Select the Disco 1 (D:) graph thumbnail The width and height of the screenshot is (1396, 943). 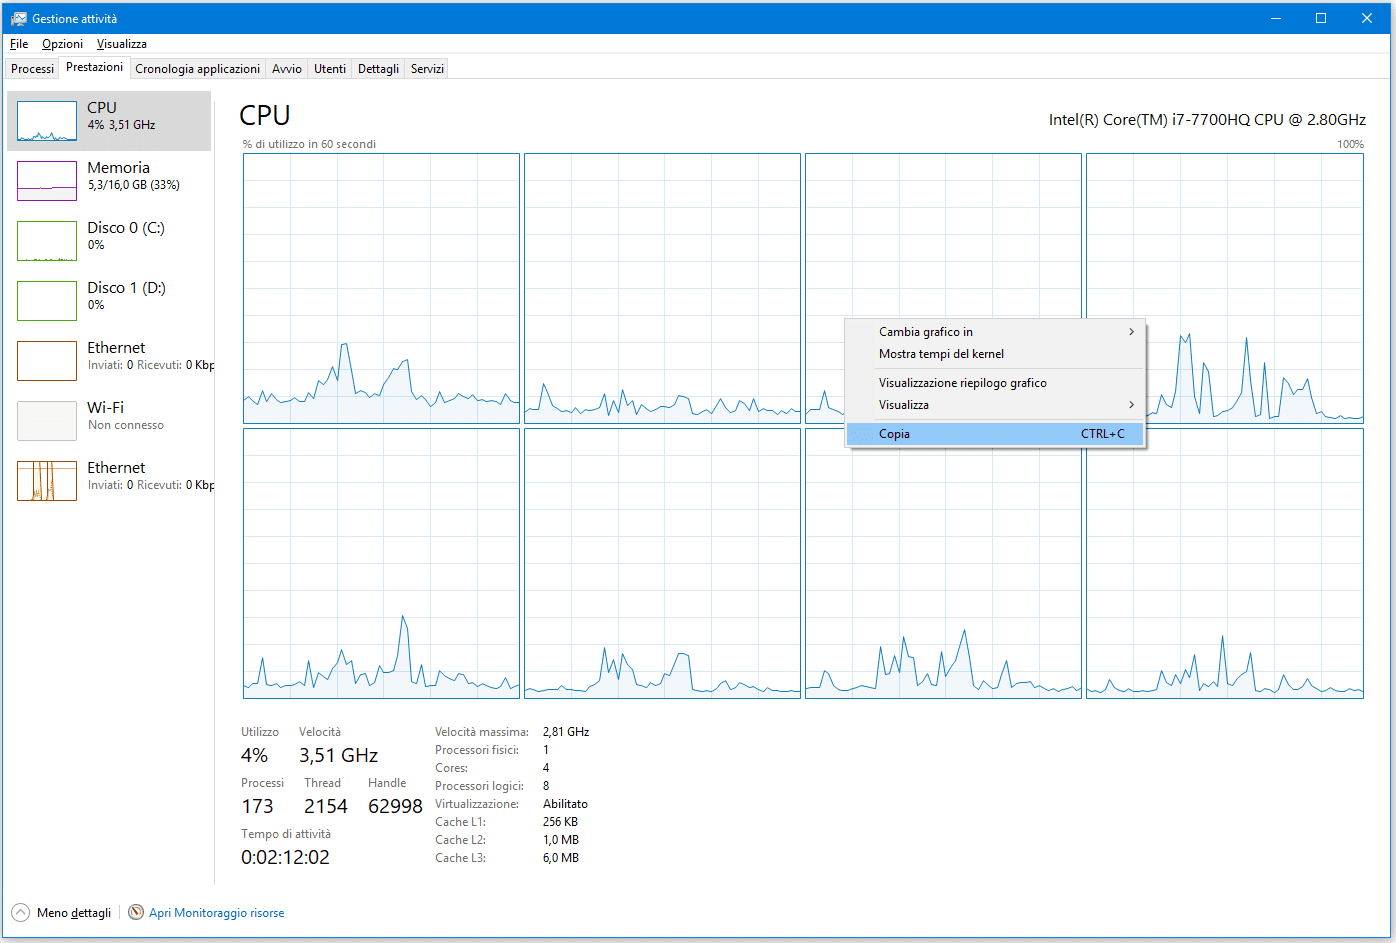coord(47,301)
